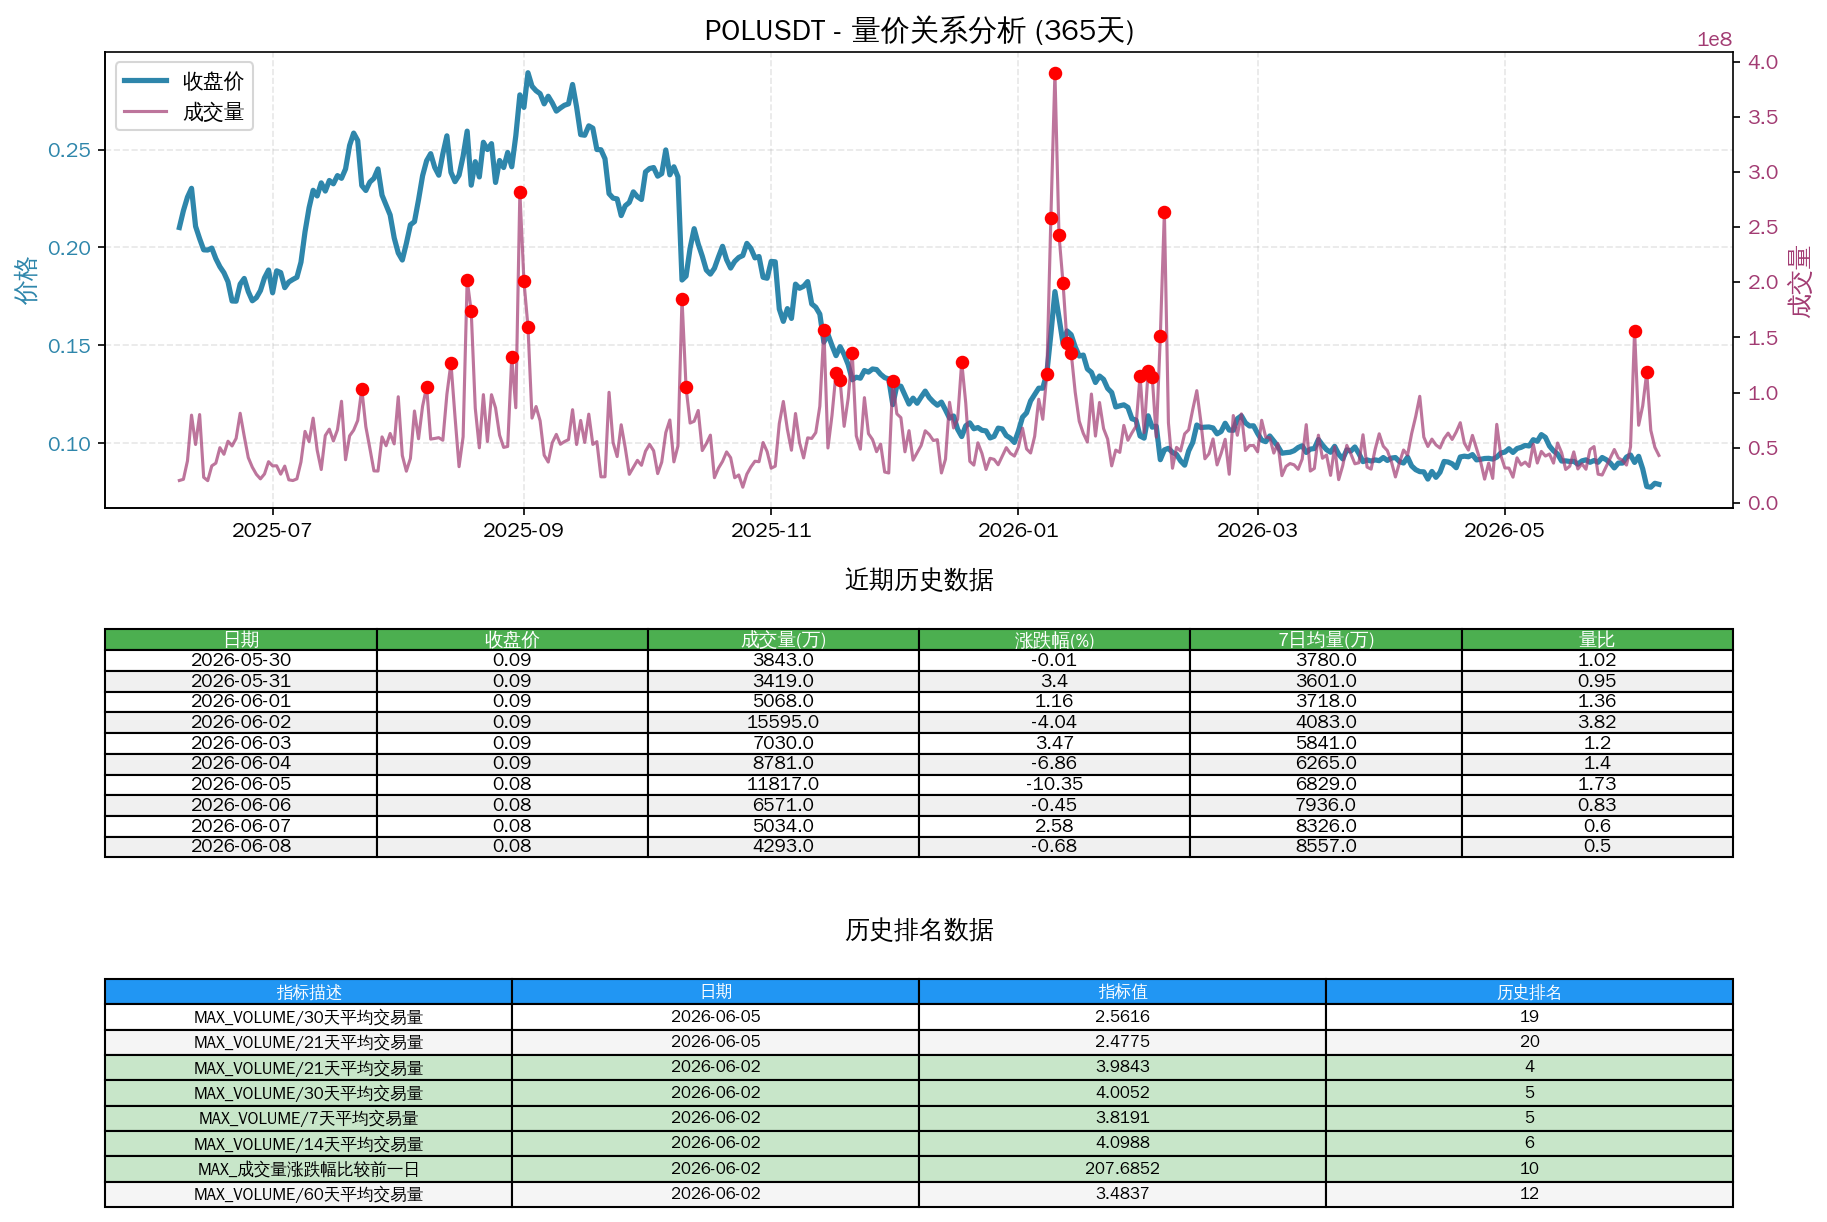Screen dimensions: 1827x1222
Task: Click the green 涨跌幅(%) column header
Action: 1054,639
